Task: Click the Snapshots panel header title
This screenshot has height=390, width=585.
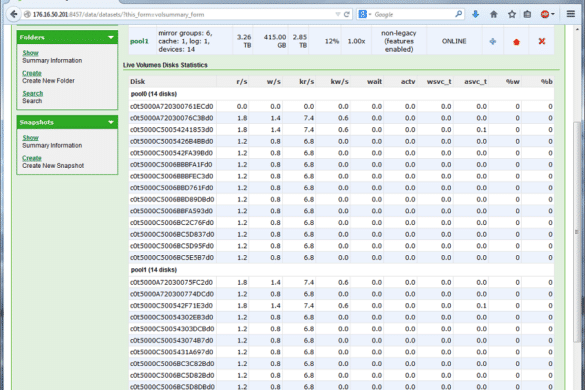Action: pyautogui.click(x=37, y=122)
